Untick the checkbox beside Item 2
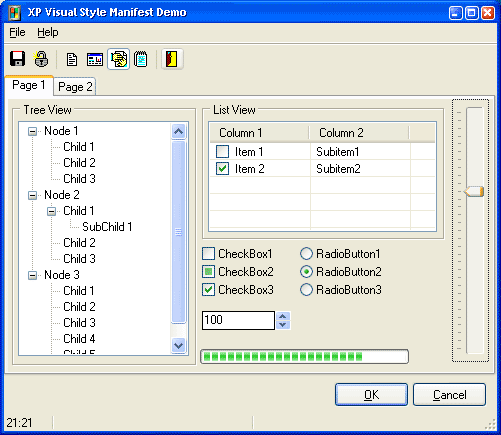 coord(222,169)
